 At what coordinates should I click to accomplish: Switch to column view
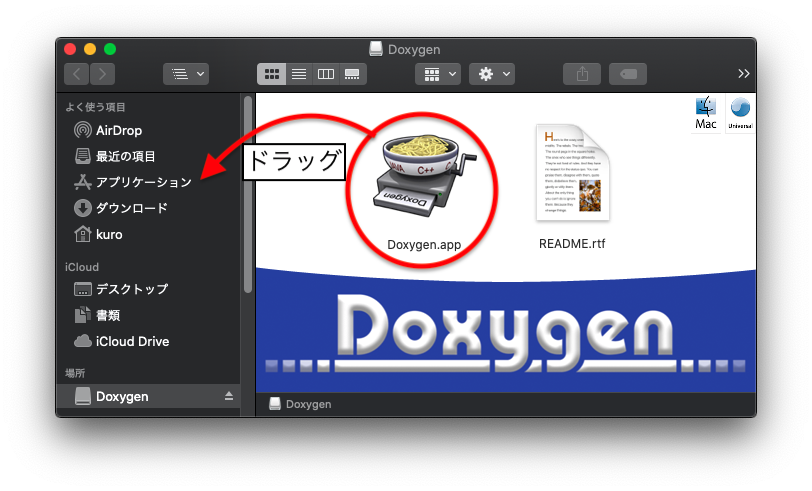pos(326,74)
